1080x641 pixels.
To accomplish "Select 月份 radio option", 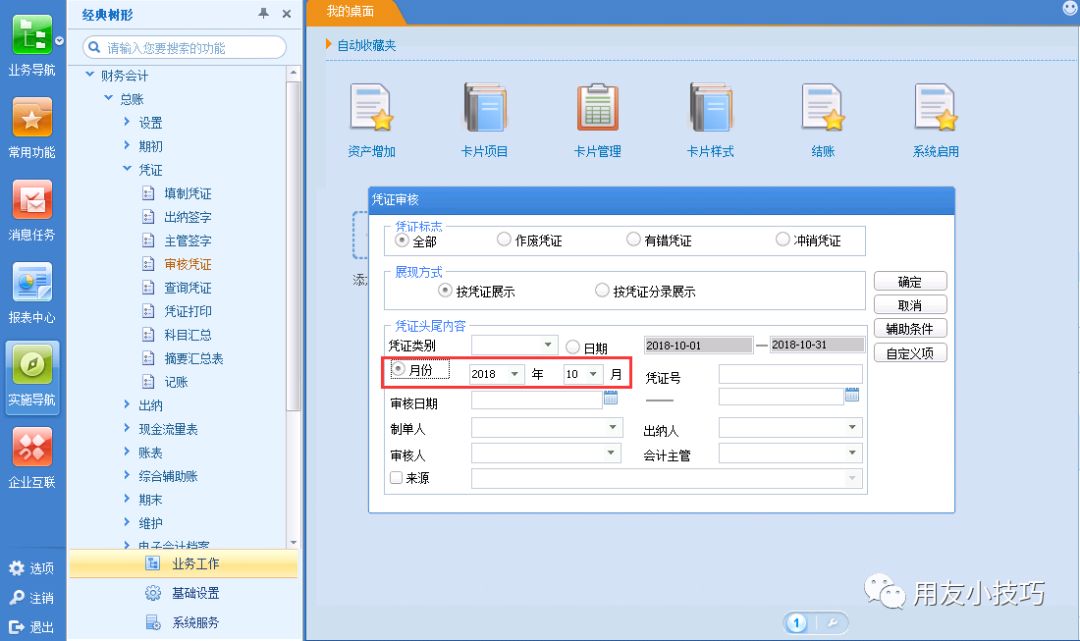I will (x=398, y=369).
